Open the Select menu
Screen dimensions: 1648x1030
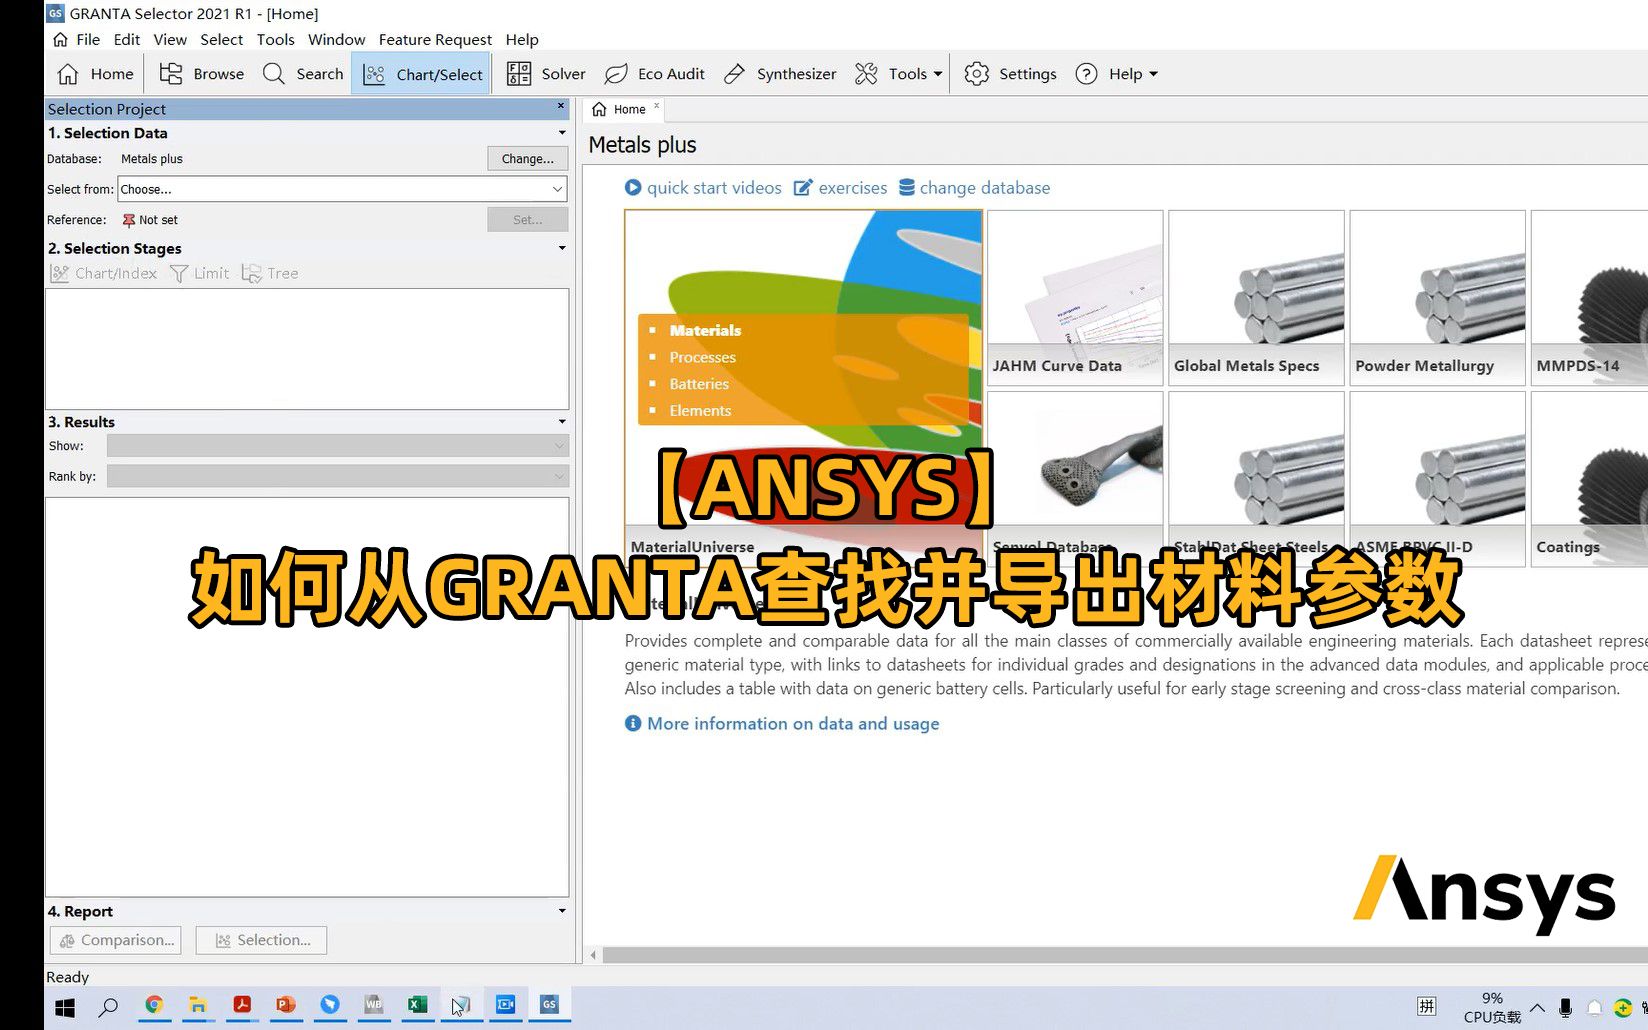tap(222, 40)
